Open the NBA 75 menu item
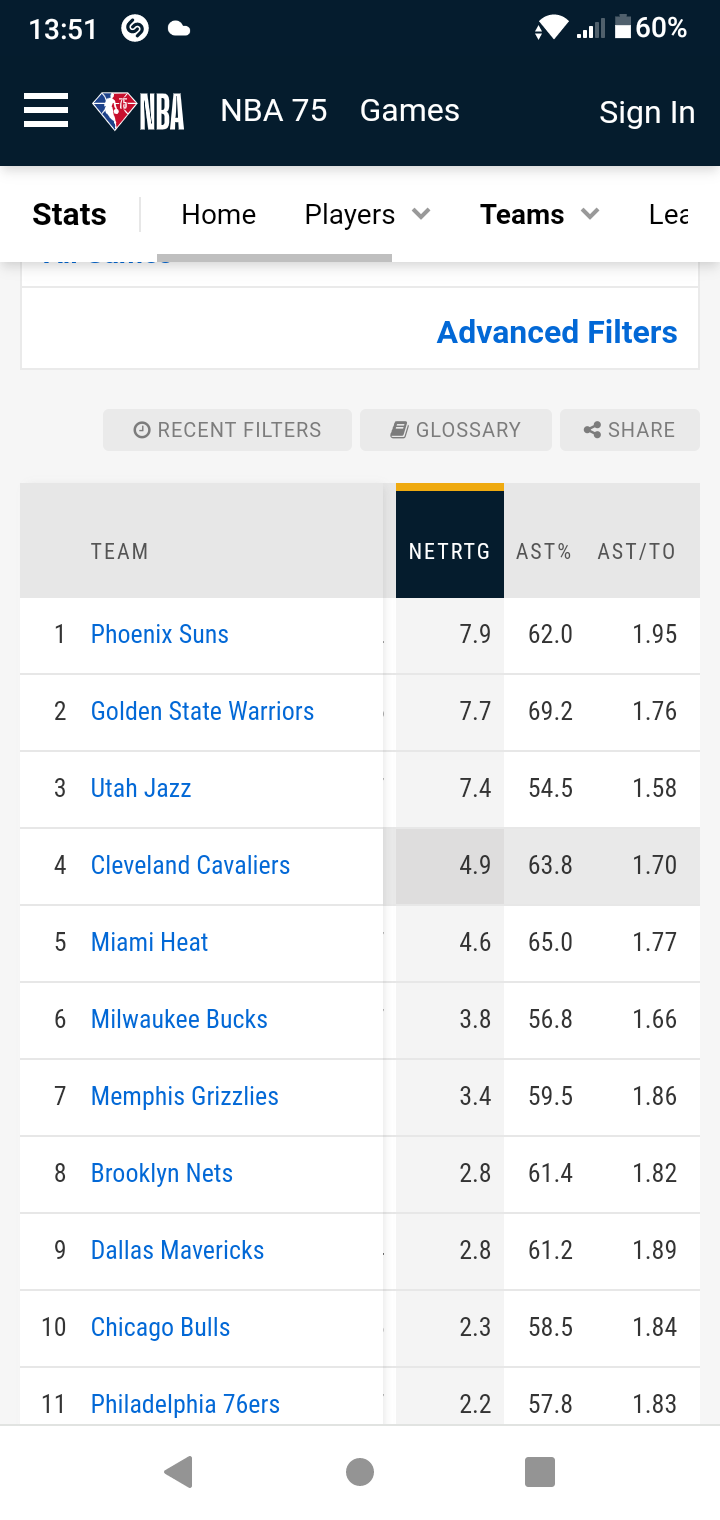The image size is (720, 1520). click(x=274, y=111)
